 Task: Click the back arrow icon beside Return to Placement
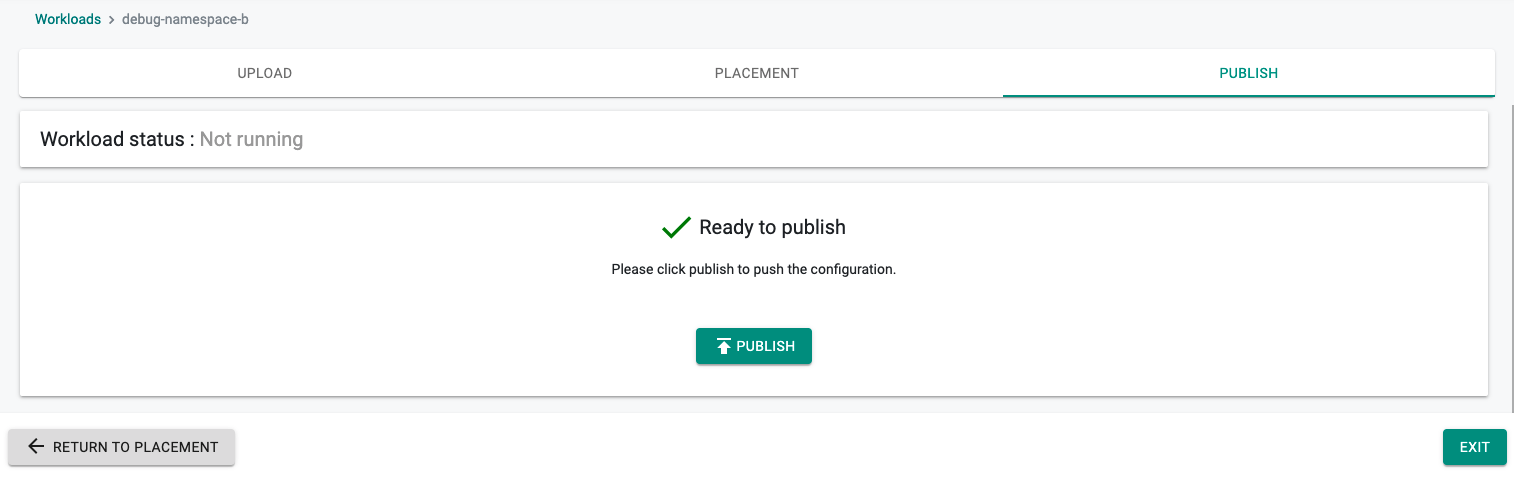(x=36, y=447)
